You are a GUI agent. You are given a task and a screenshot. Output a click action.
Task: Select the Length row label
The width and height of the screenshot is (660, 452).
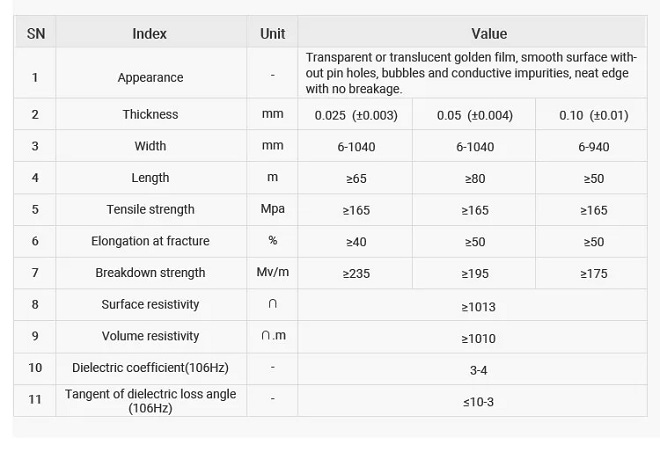tap(150, 178)
